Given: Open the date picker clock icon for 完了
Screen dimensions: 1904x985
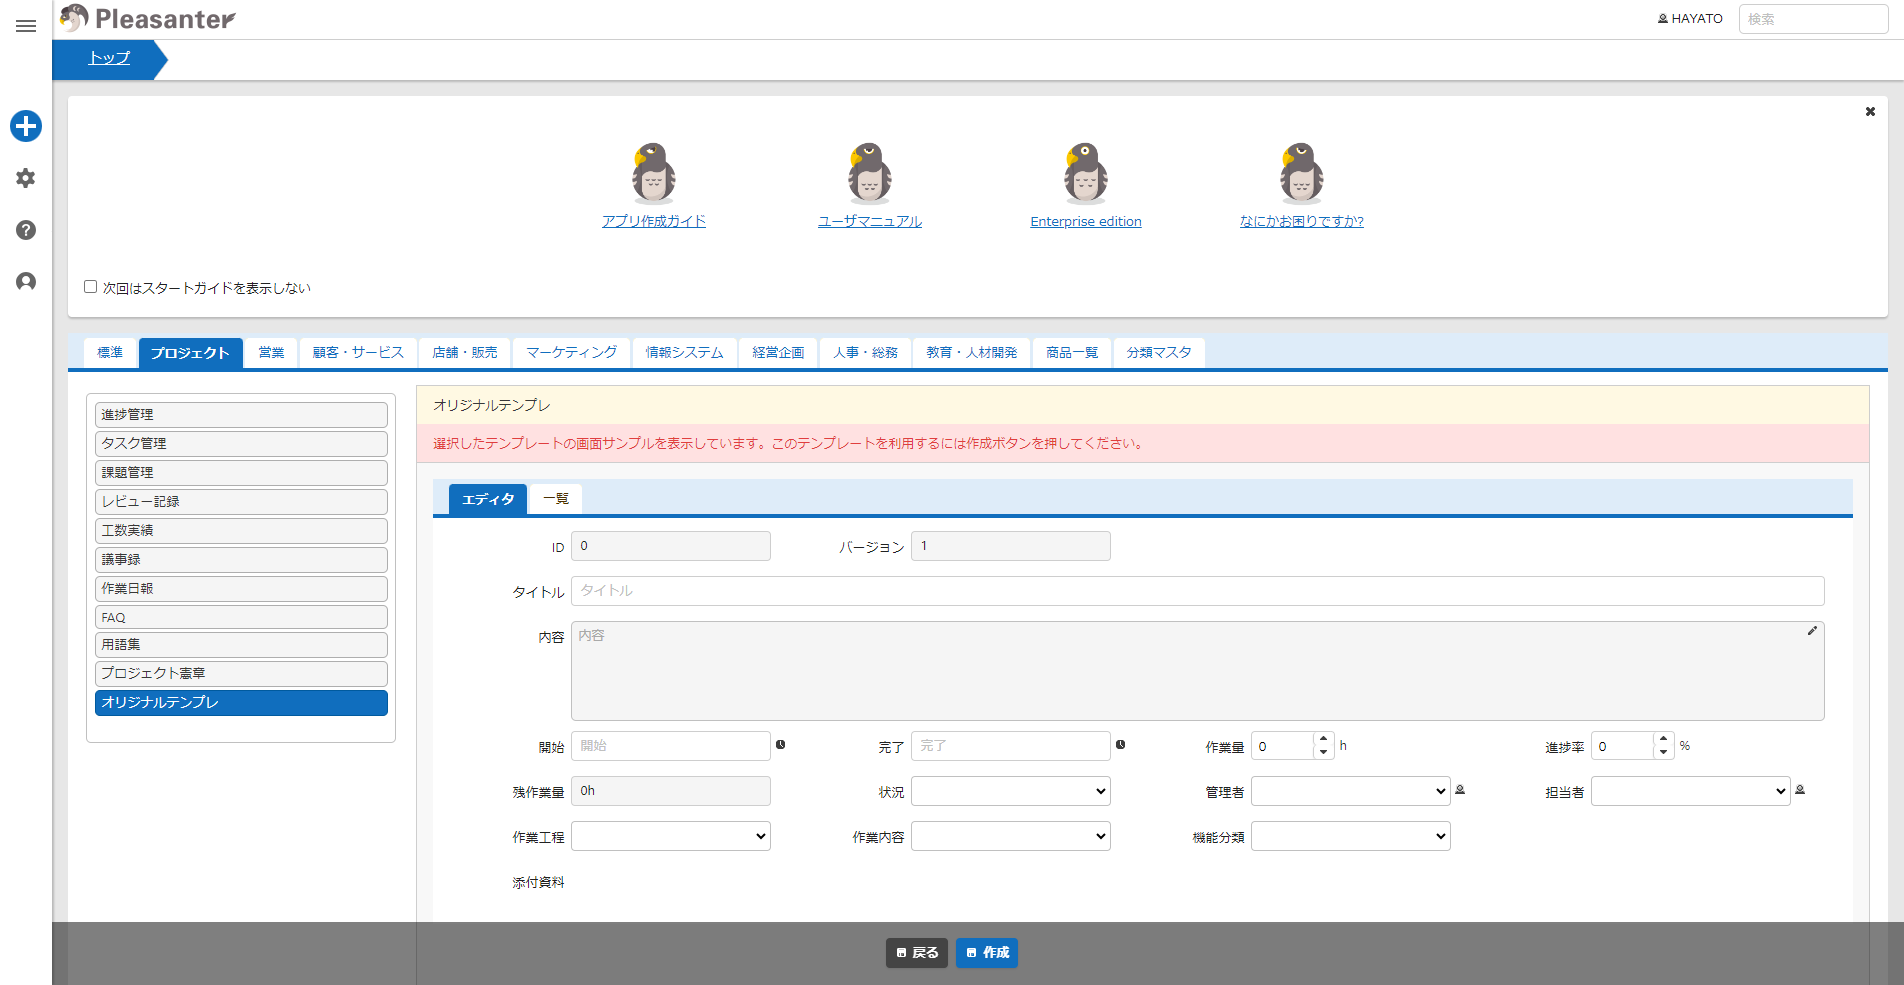Looking at the screenshot, I should coord(1121,745).
